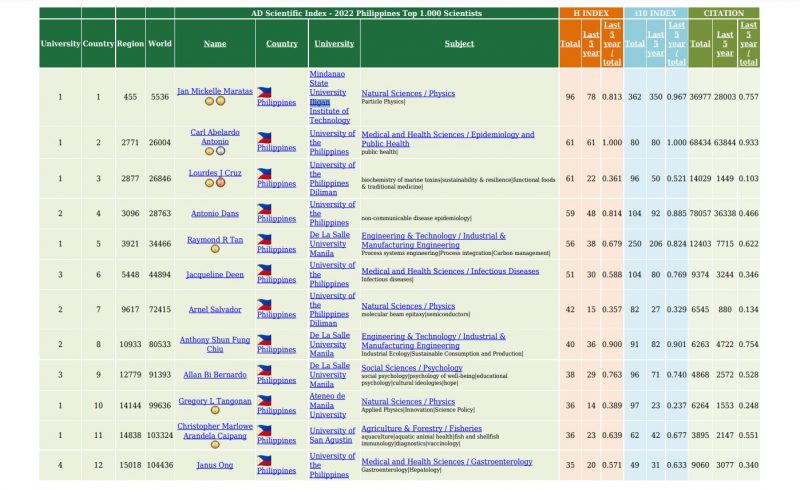This screenshot has height=490, width=800.
Task: Click the flag icon in Lourdes J Cruz row
Action: [264, 174]
